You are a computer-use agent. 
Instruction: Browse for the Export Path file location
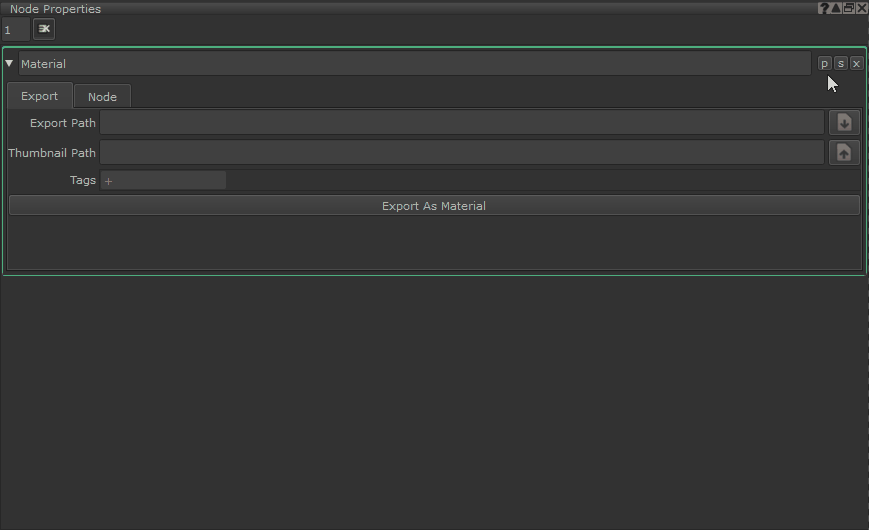click(844, 122)
